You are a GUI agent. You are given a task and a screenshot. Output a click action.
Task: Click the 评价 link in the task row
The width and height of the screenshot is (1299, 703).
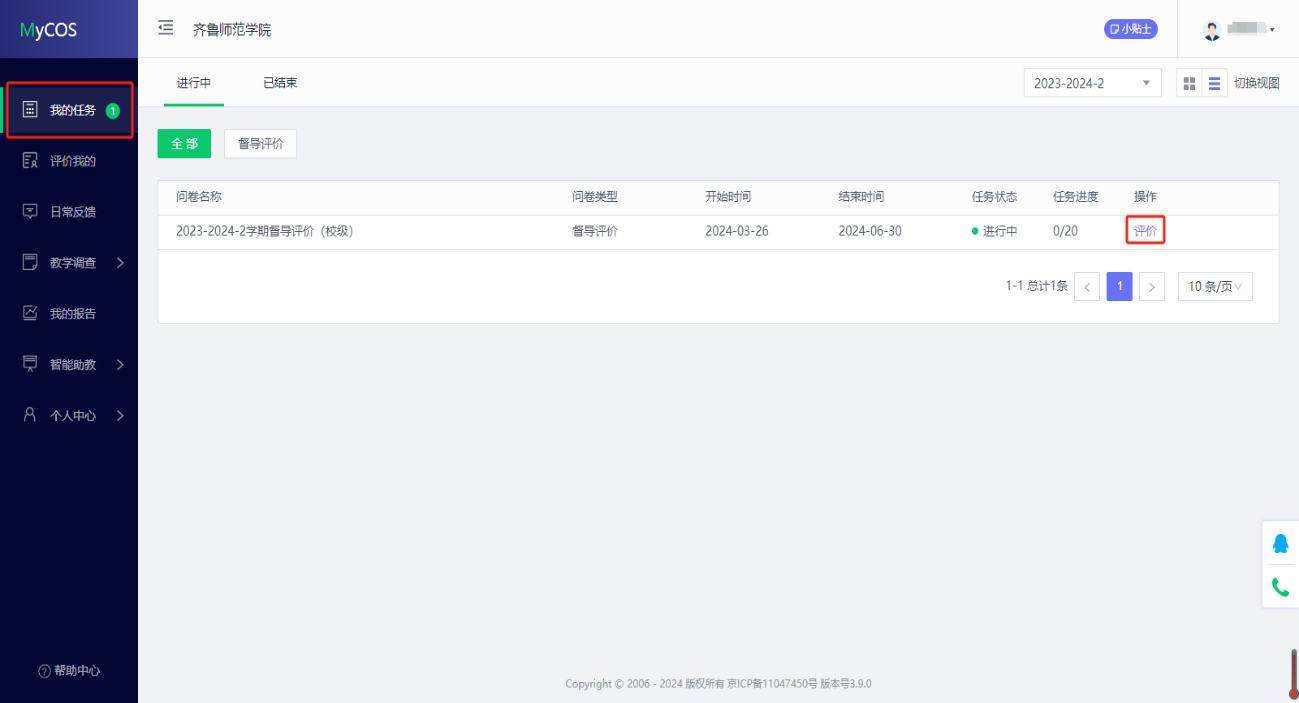pos(1145,231)
